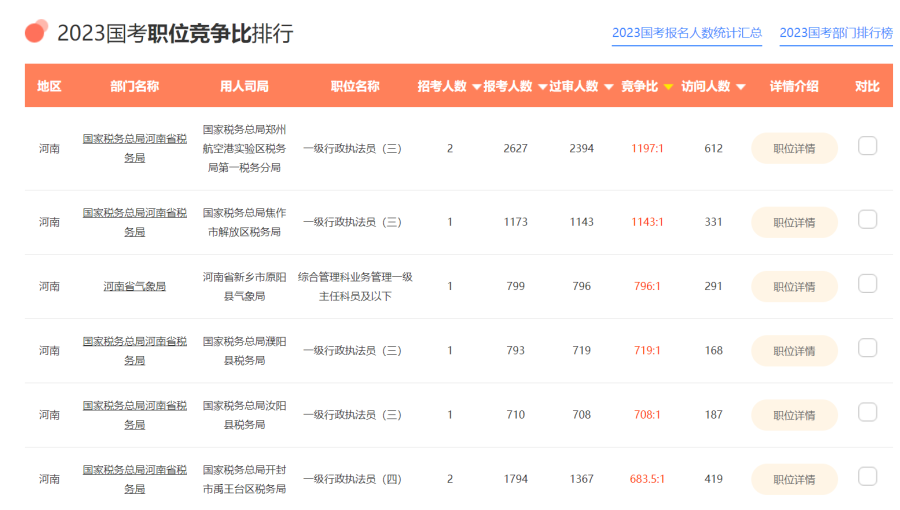This screenshot has height=510, width=900.
Task: View 职位详情 for 开封市禹王台区 row
Action: (794, 479)
